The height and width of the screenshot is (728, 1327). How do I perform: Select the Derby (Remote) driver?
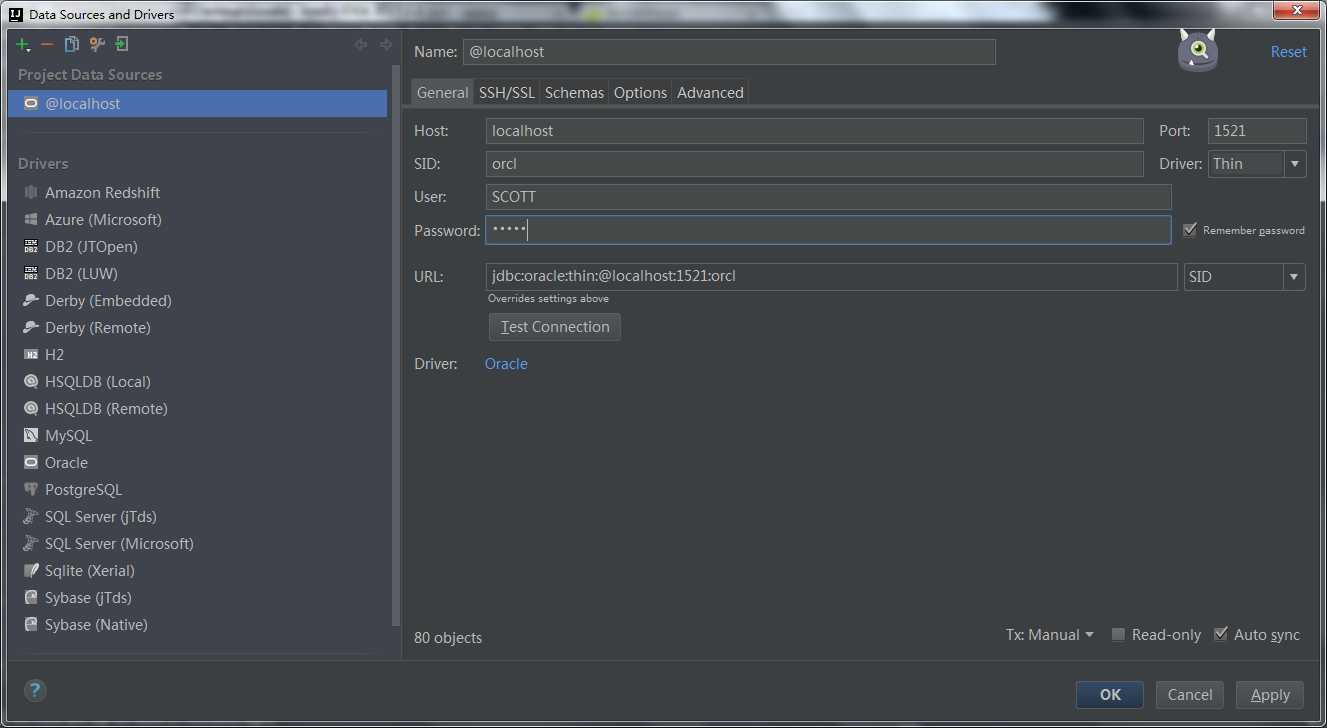(98, 327)
